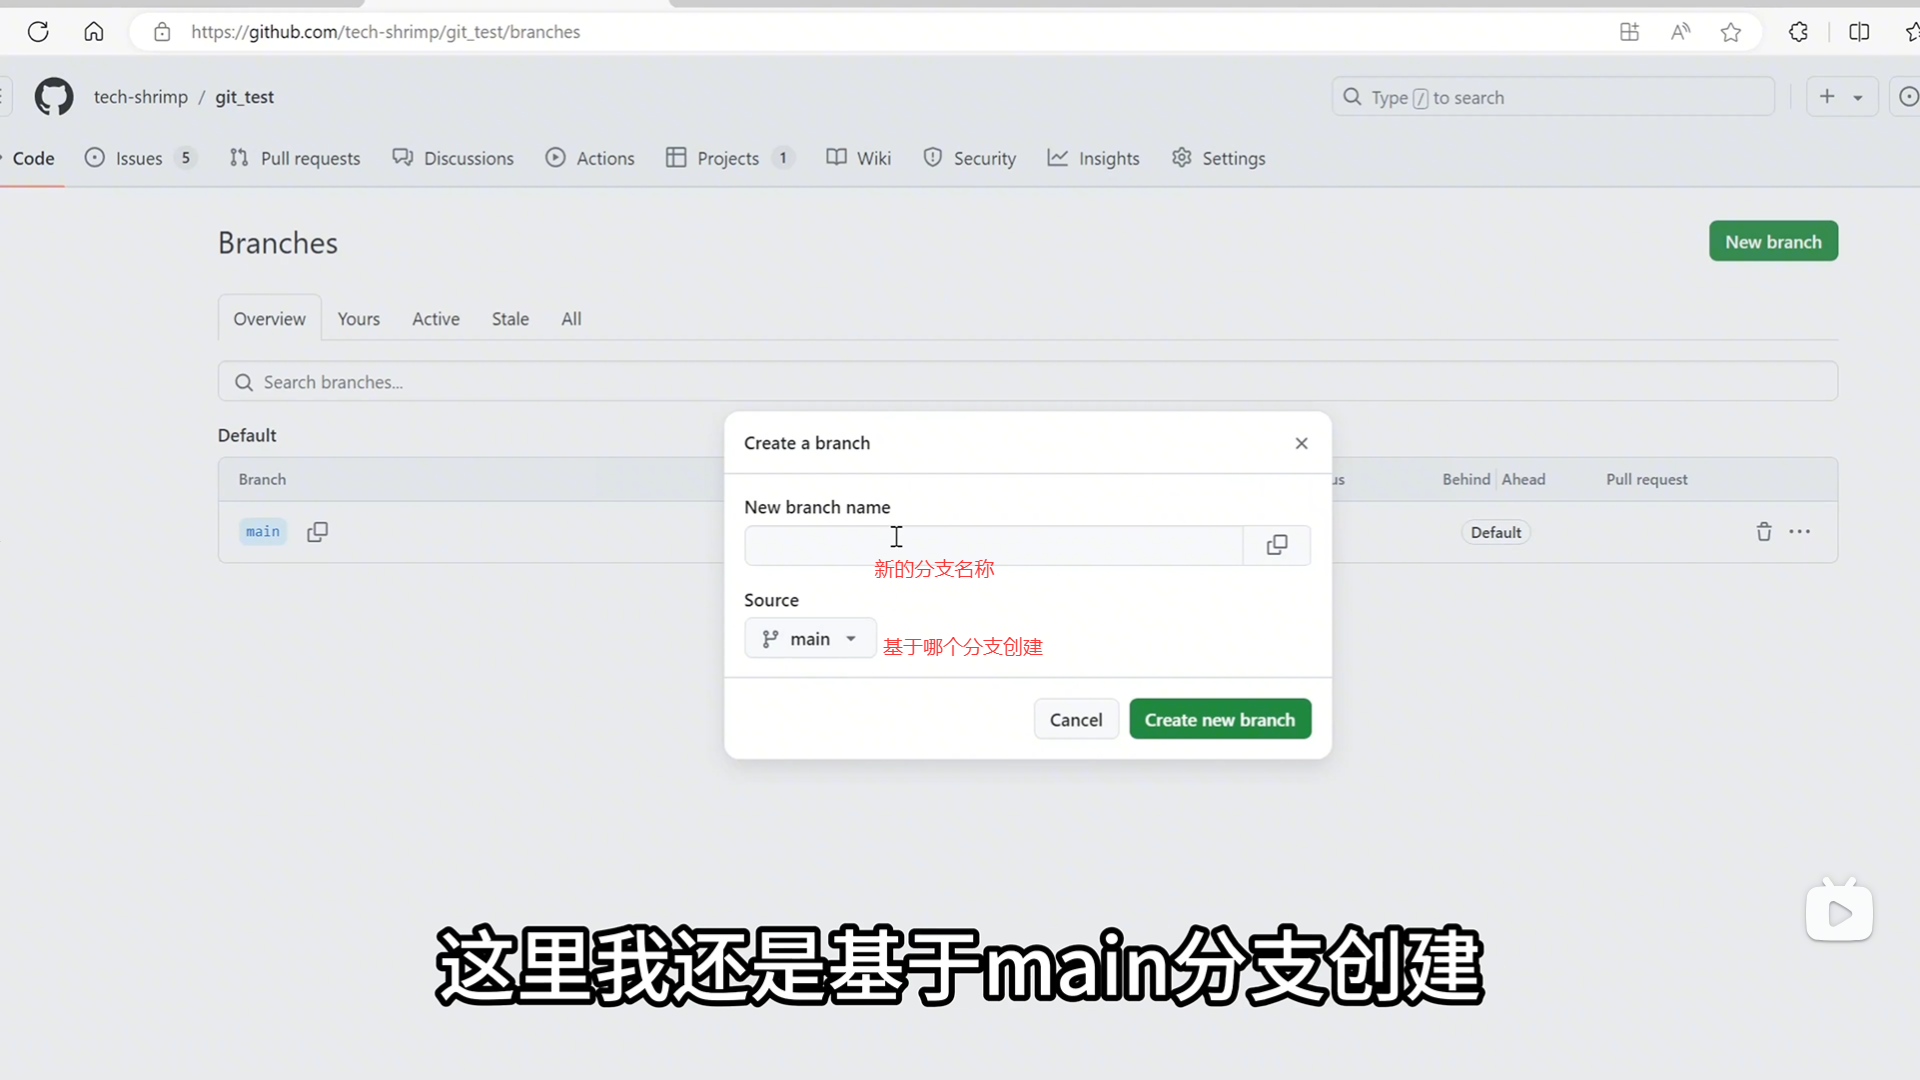Viewport: 1920px width, 1080px height.
Task: Click Create new branch button
Action: [1219, 720]
